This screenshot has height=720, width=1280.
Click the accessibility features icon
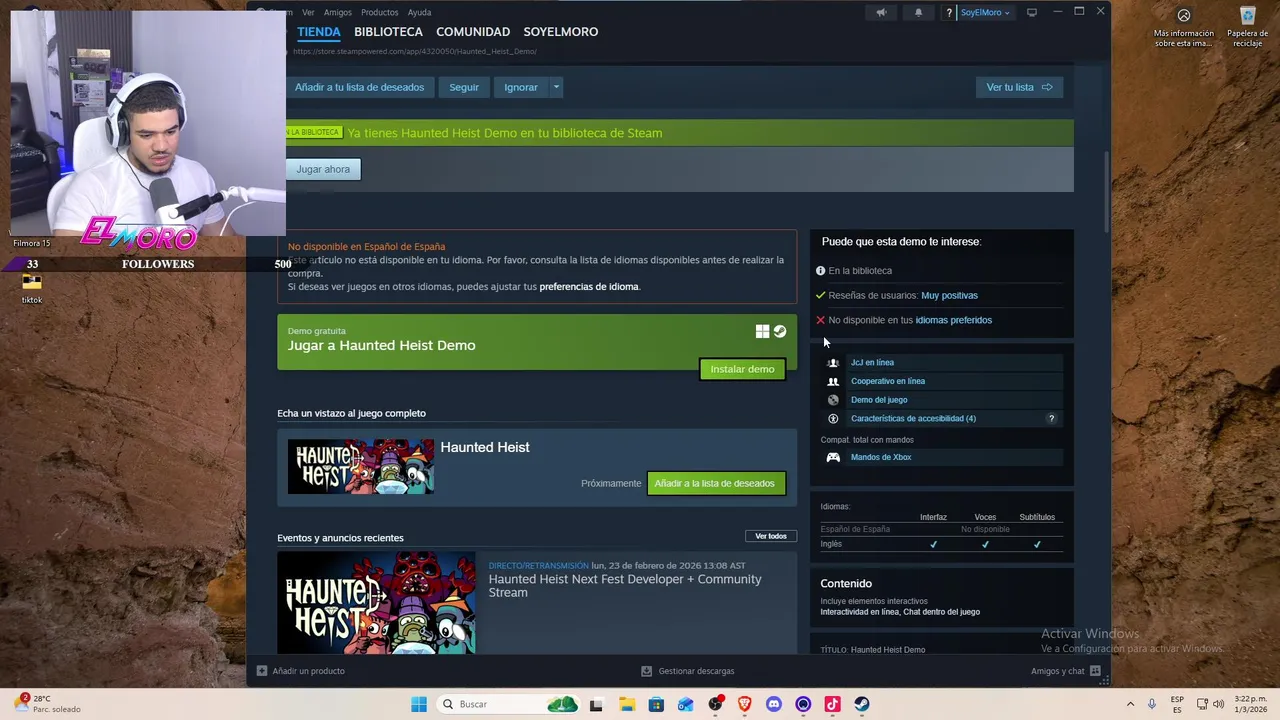pos(833,419)
